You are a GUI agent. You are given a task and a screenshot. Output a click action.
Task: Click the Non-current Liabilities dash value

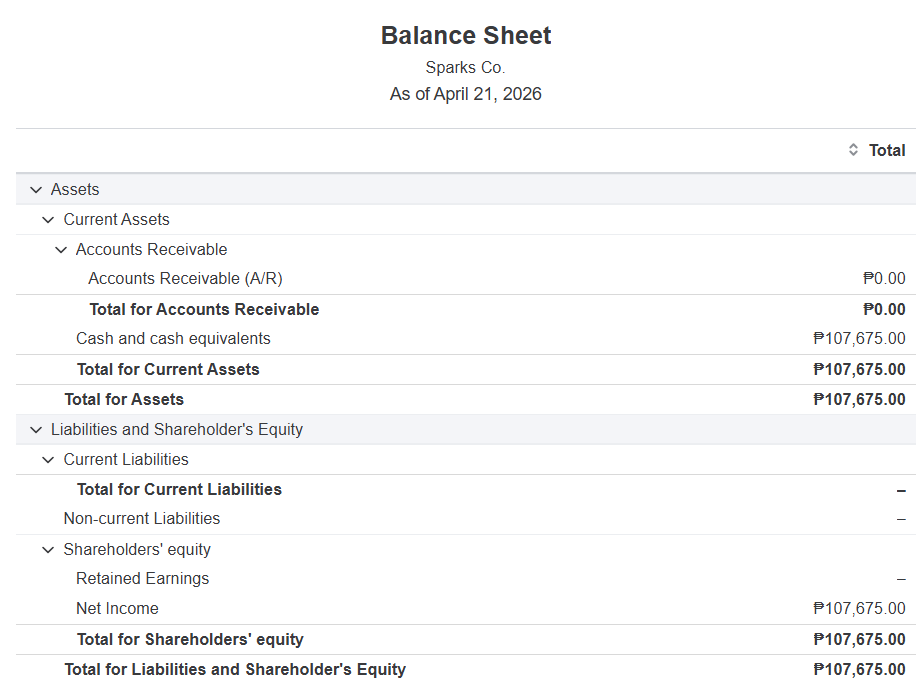pos(901,520)
